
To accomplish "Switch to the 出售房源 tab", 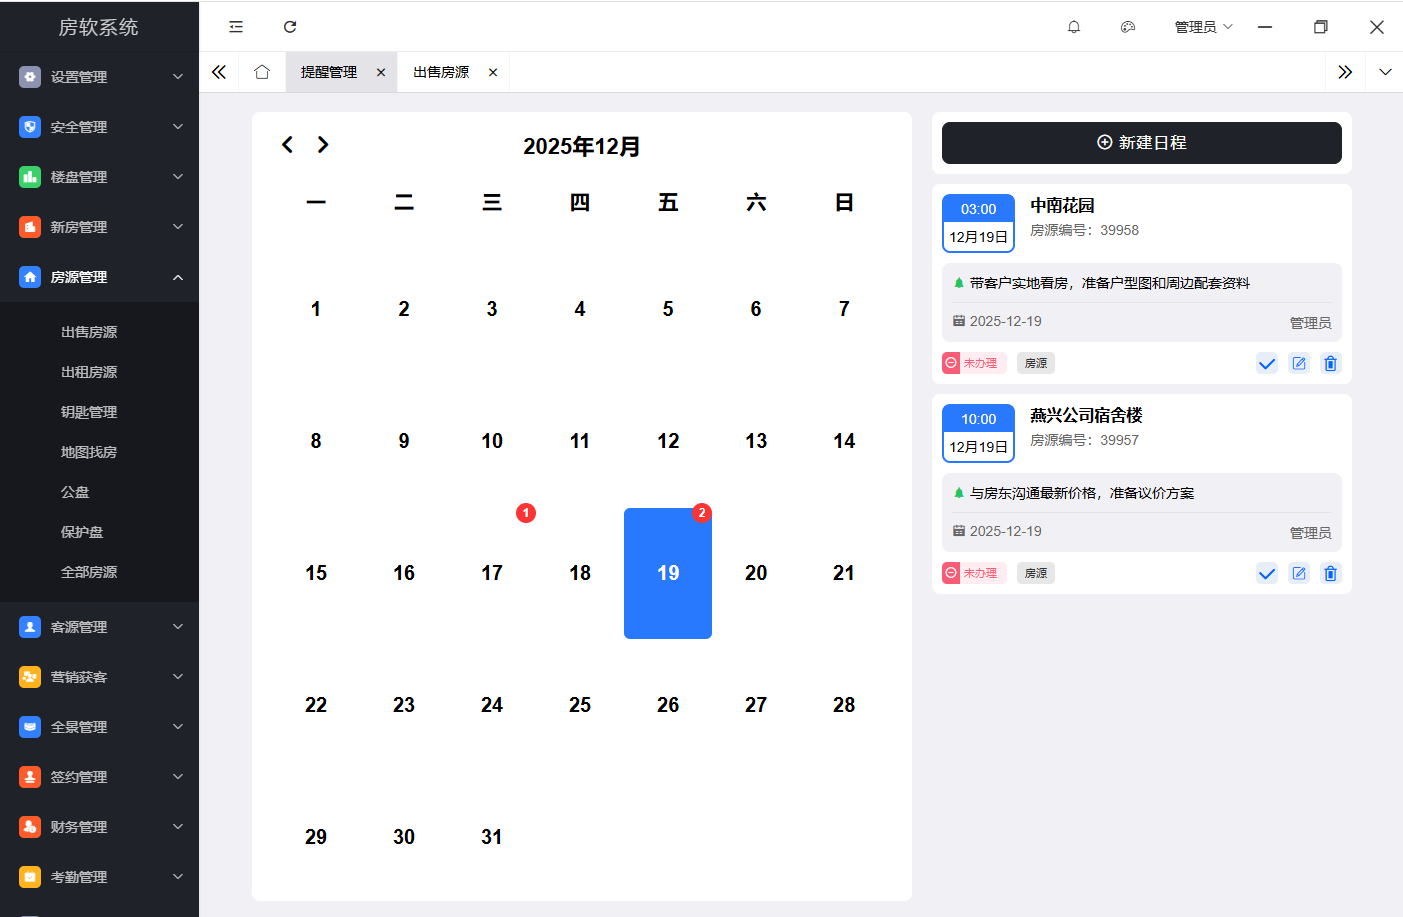I will pyautogui.click(x=441, y=71).
